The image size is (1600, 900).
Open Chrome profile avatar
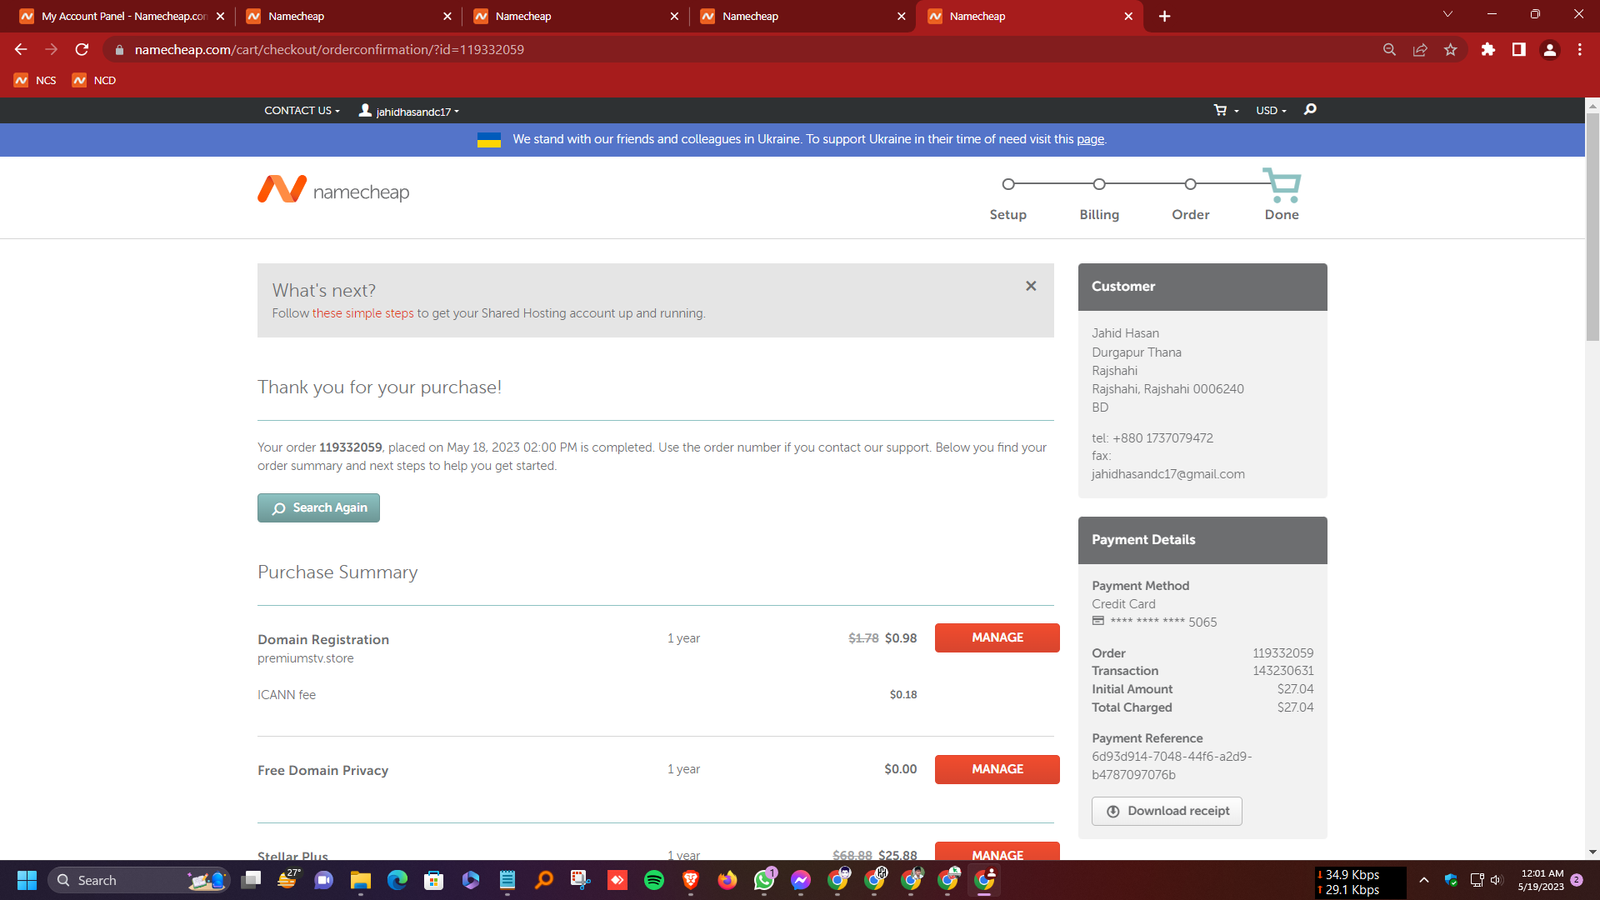1550,49
